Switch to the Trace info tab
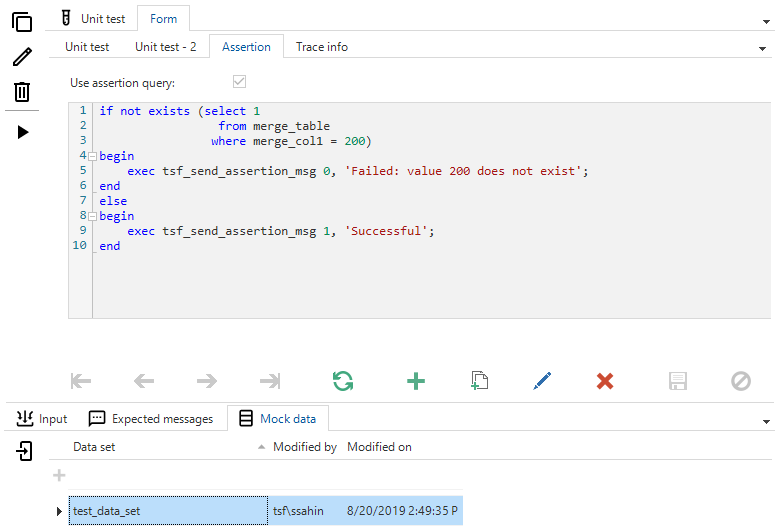Image resolution: width=775 pixels, height=532 pixels. click(322, 47)
